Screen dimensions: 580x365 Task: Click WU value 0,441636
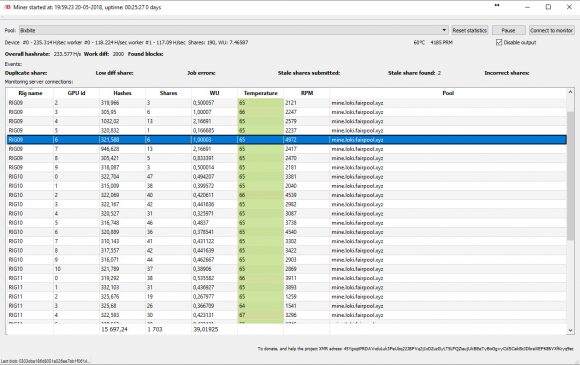[x=203, y=205]
